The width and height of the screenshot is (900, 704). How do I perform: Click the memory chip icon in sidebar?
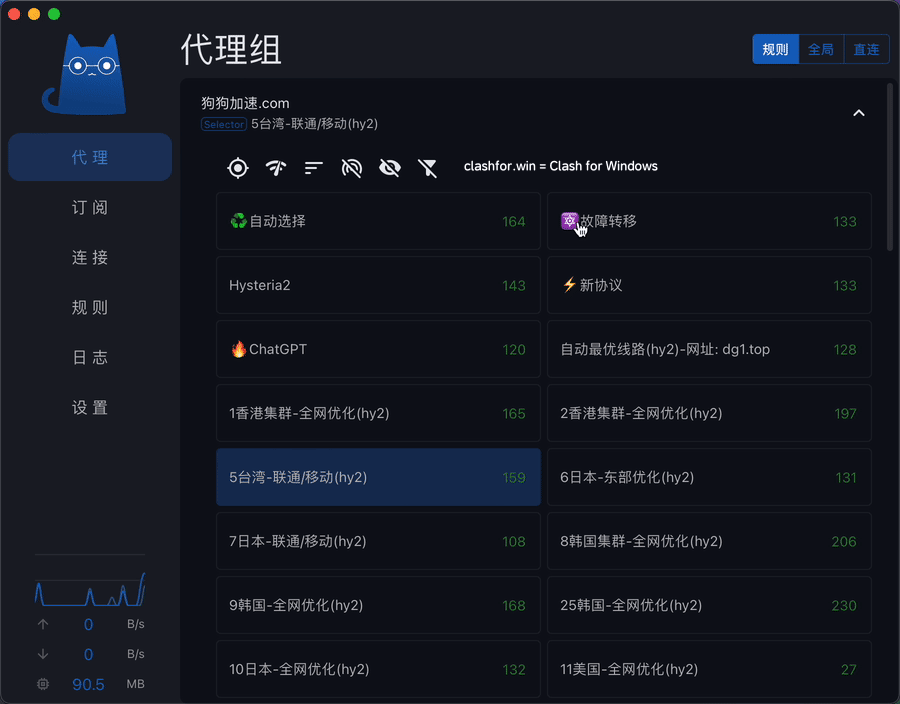43,684
